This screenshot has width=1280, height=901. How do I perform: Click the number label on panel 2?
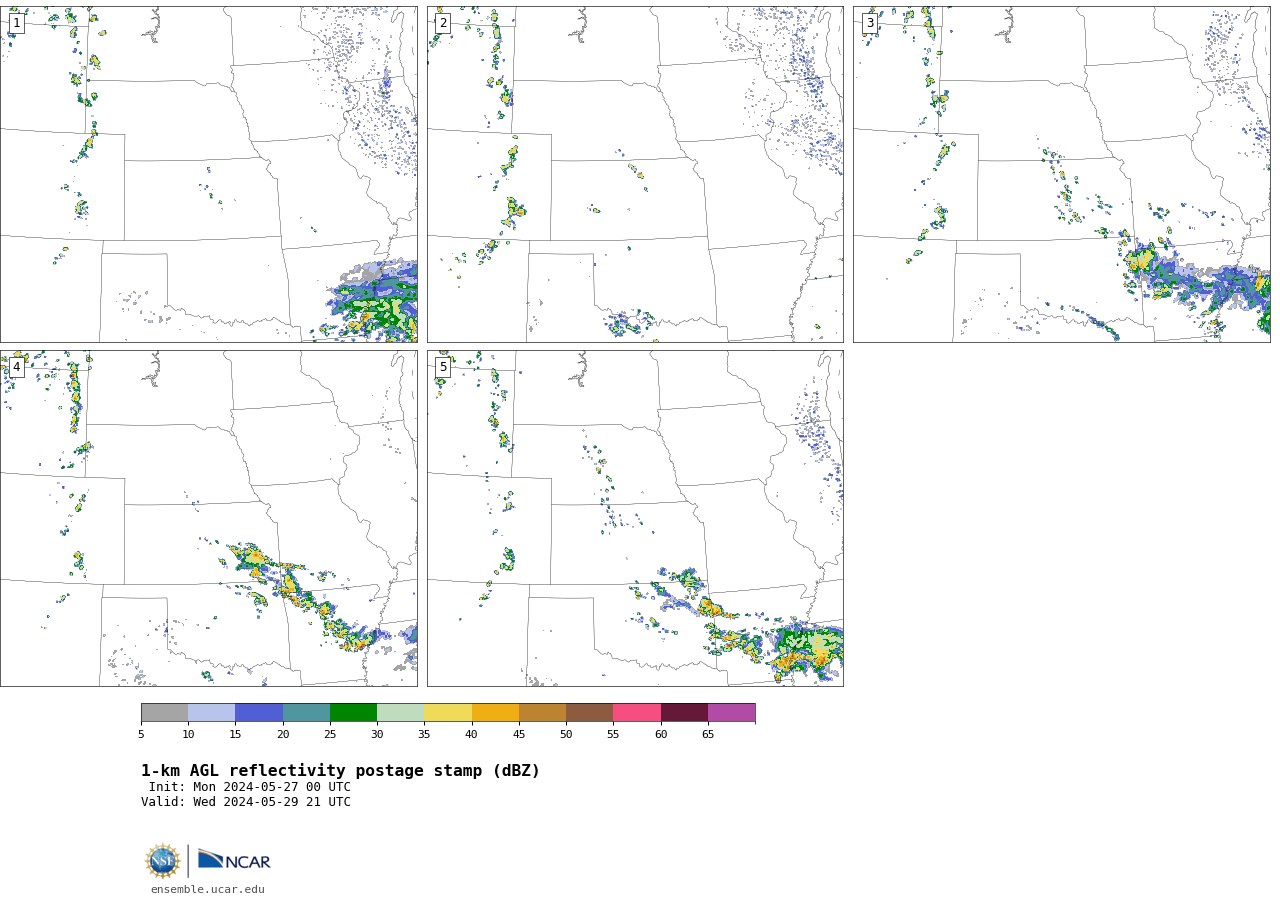pos(443,23)
